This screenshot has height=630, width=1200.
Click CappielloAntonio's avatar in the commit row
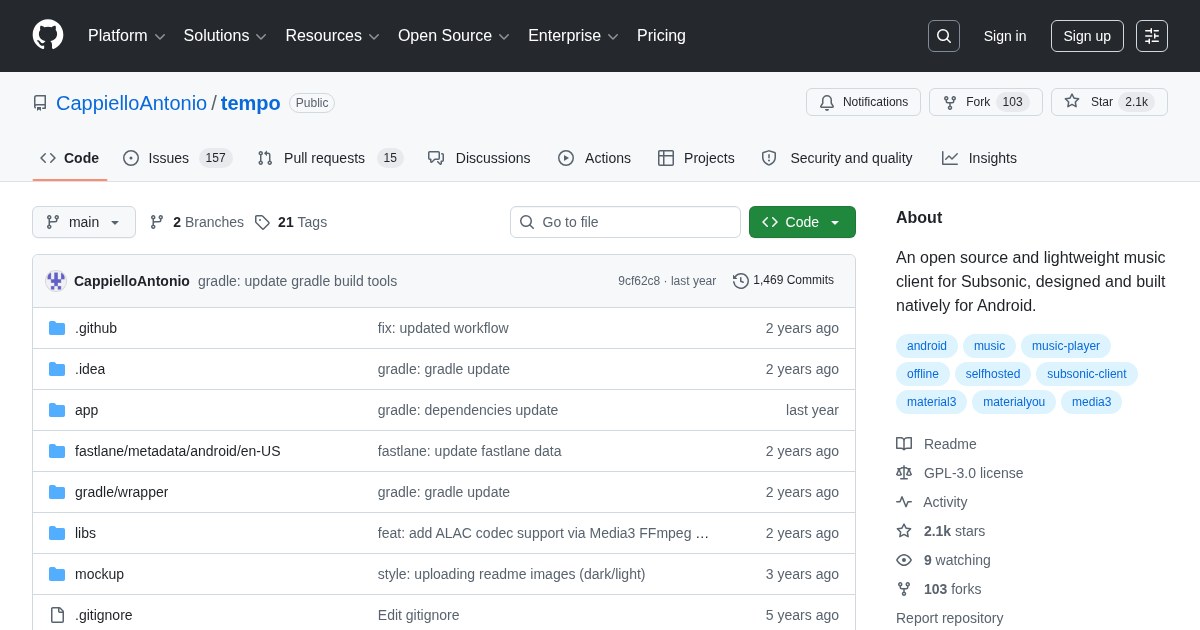tap(56, 281)
